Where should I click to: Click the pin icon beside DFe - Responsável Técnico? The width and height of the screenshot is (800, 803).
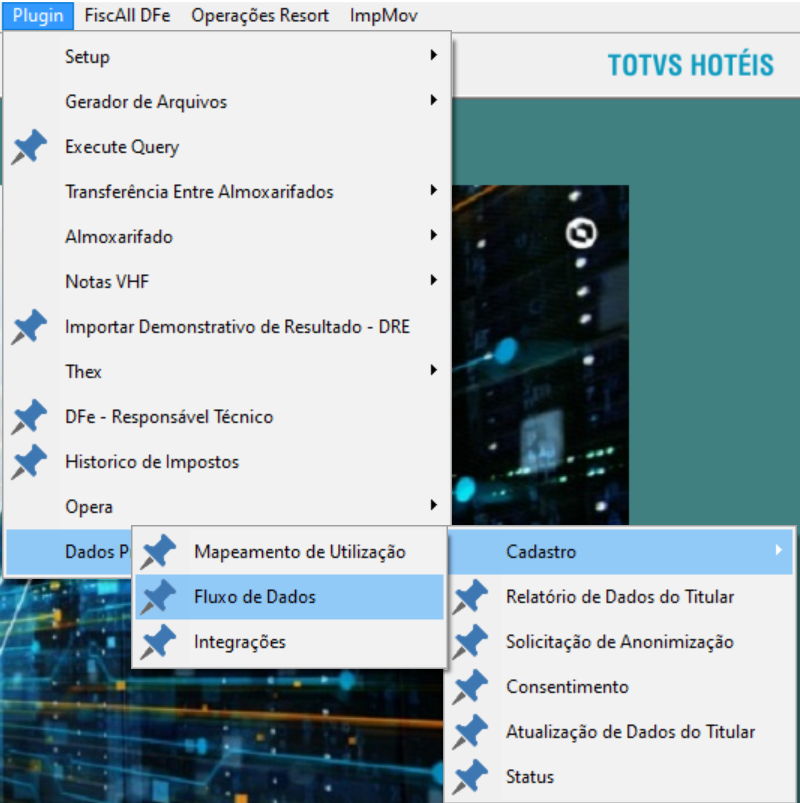point(29,417)
